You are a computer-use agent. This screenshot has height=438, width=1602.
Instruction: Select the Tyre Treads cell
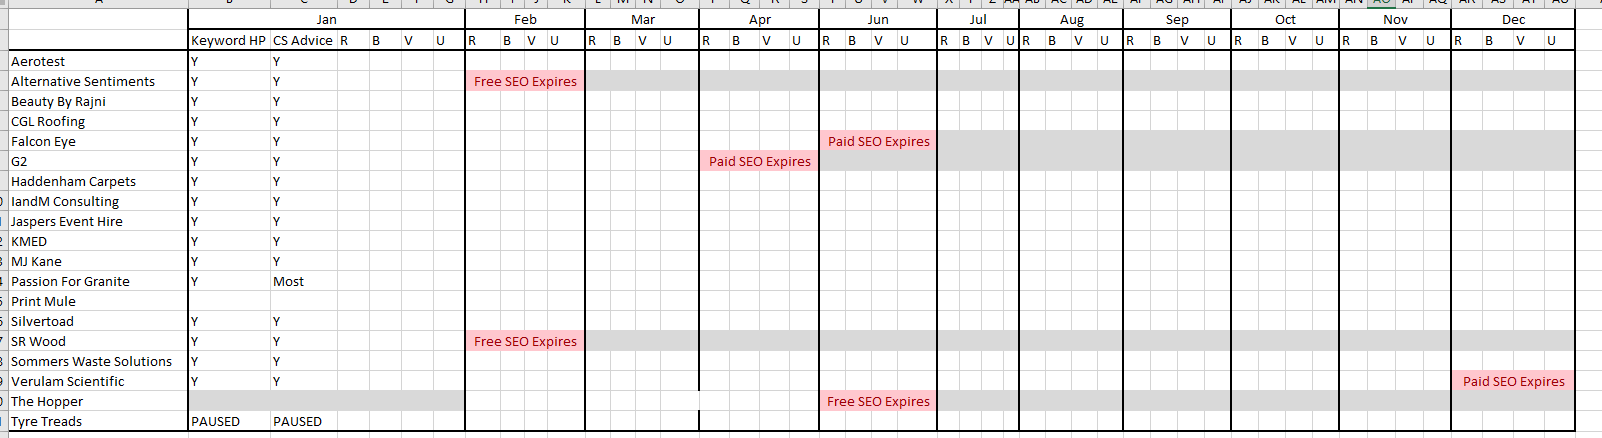pyautogui.click(x=47, y=421)
